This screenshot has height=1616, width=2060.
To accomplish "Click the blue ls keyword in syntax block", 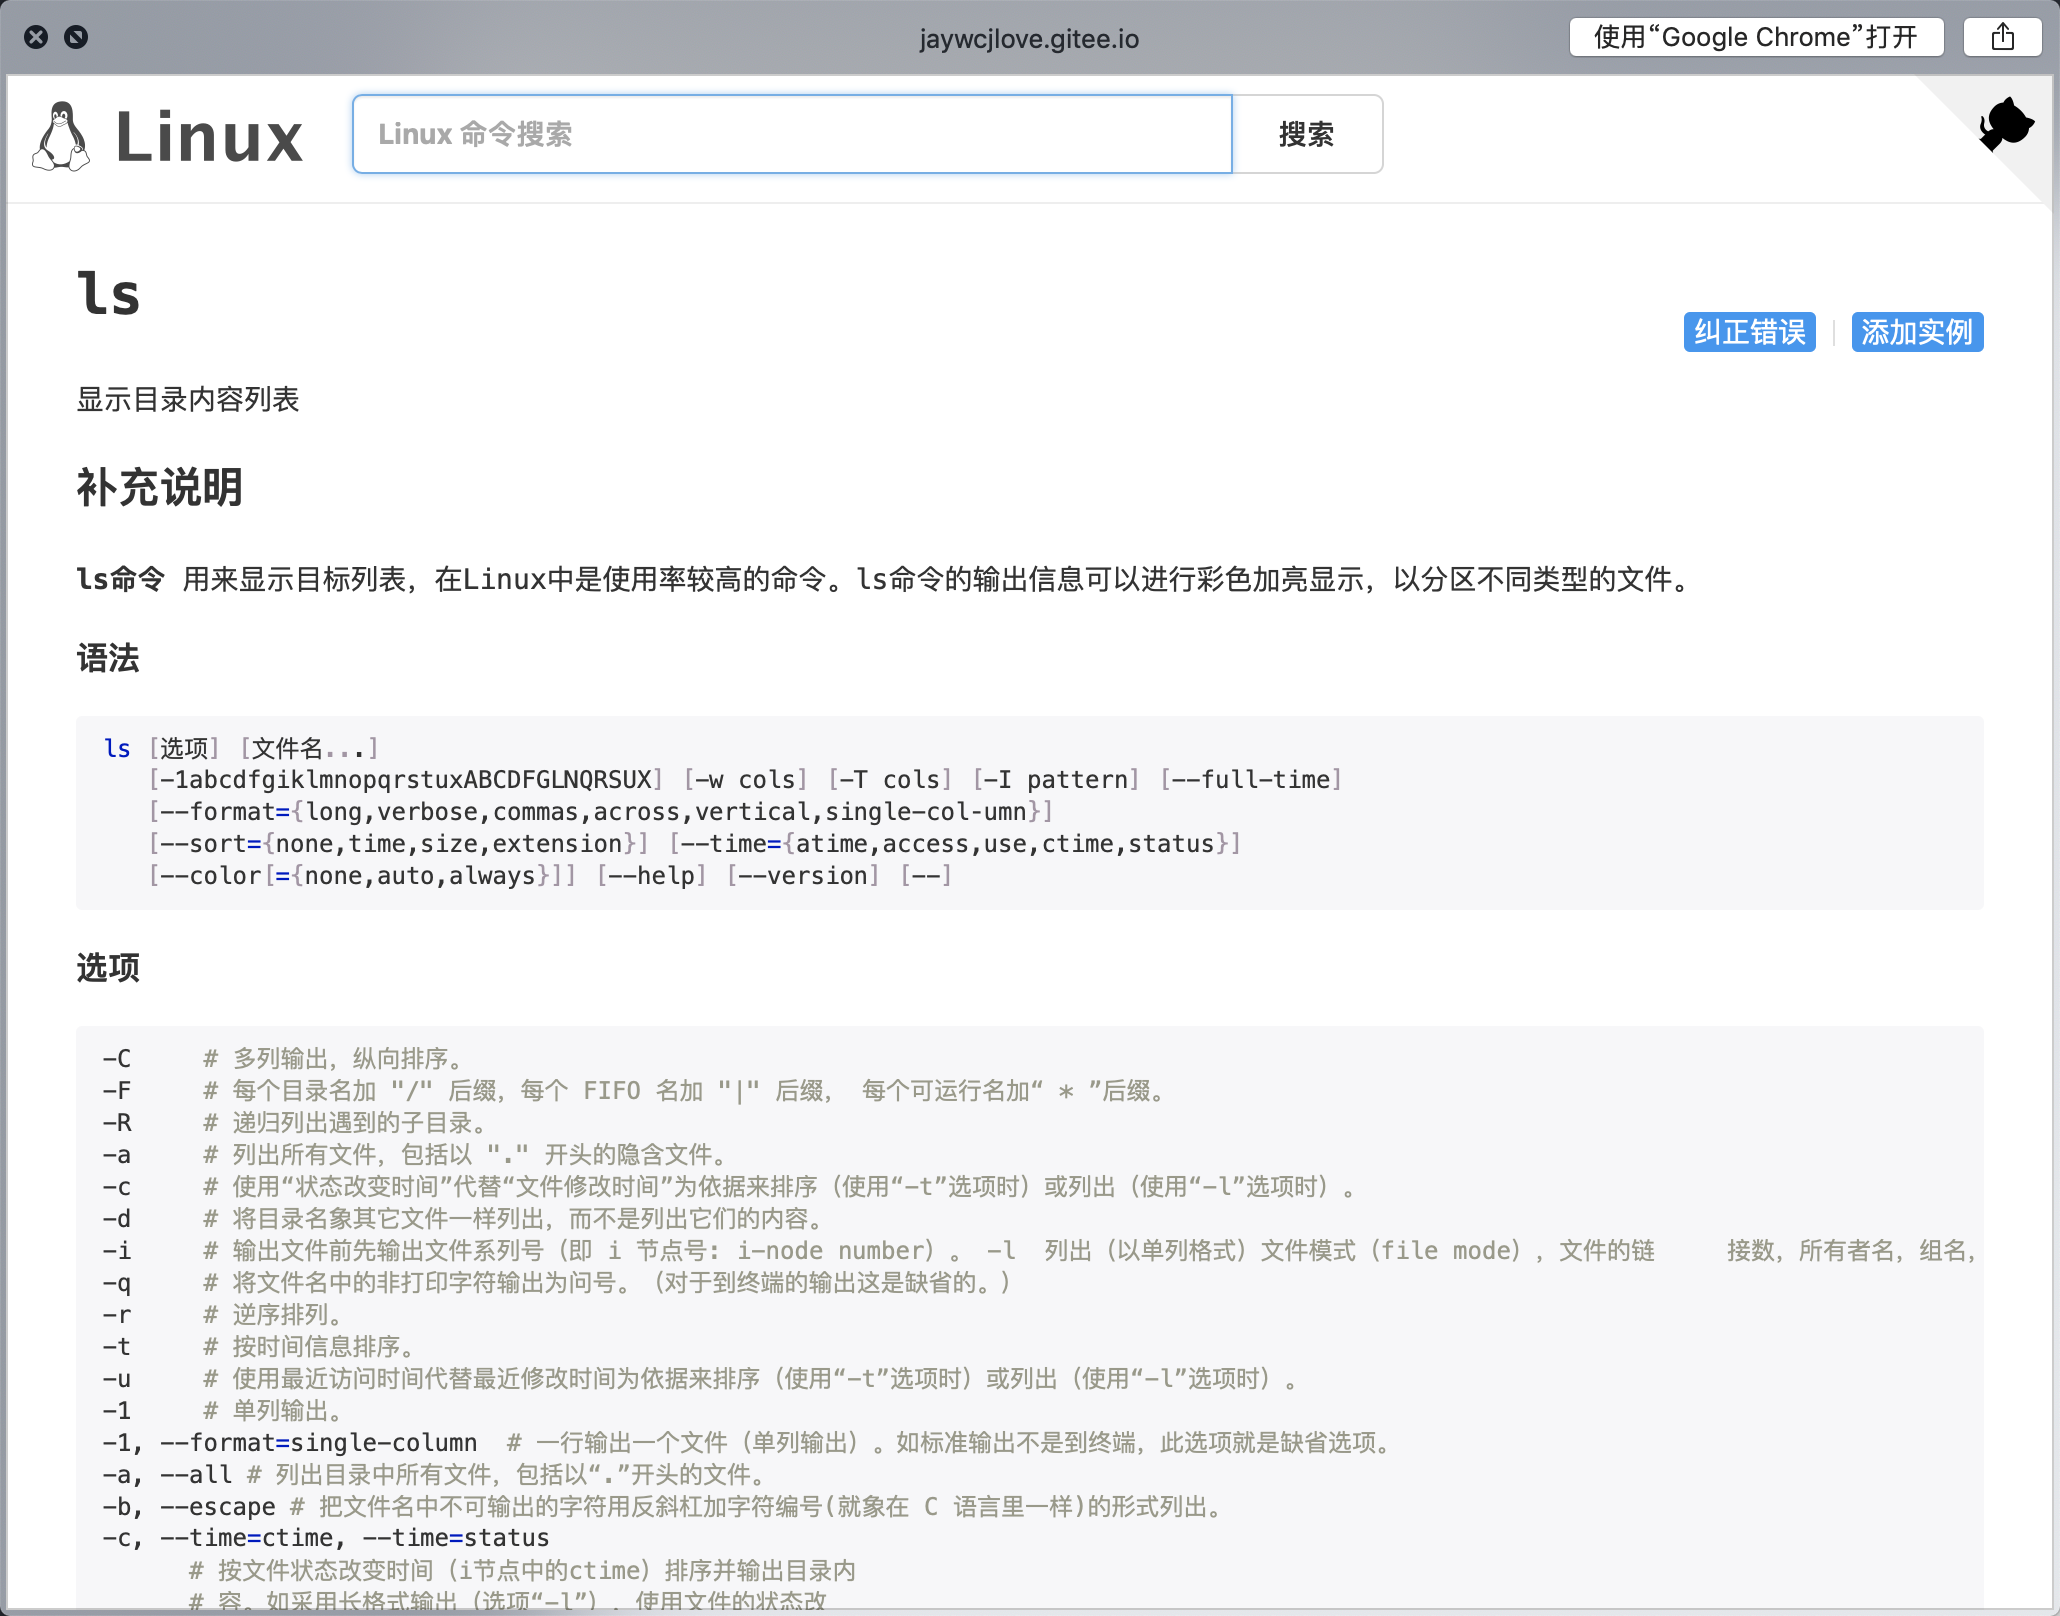I will (117, 748).
